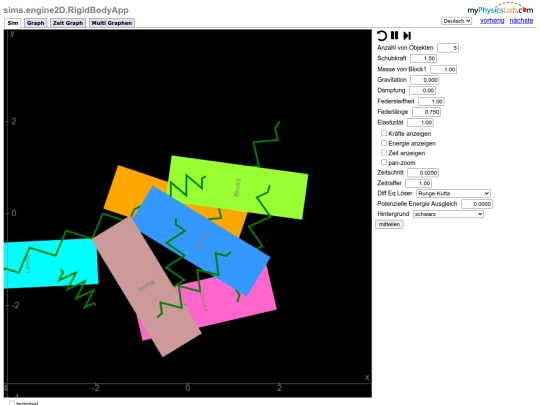Pause the simulation
This screenshot has width=540, height=405.
pyautogui.click(x=395, y=35)
